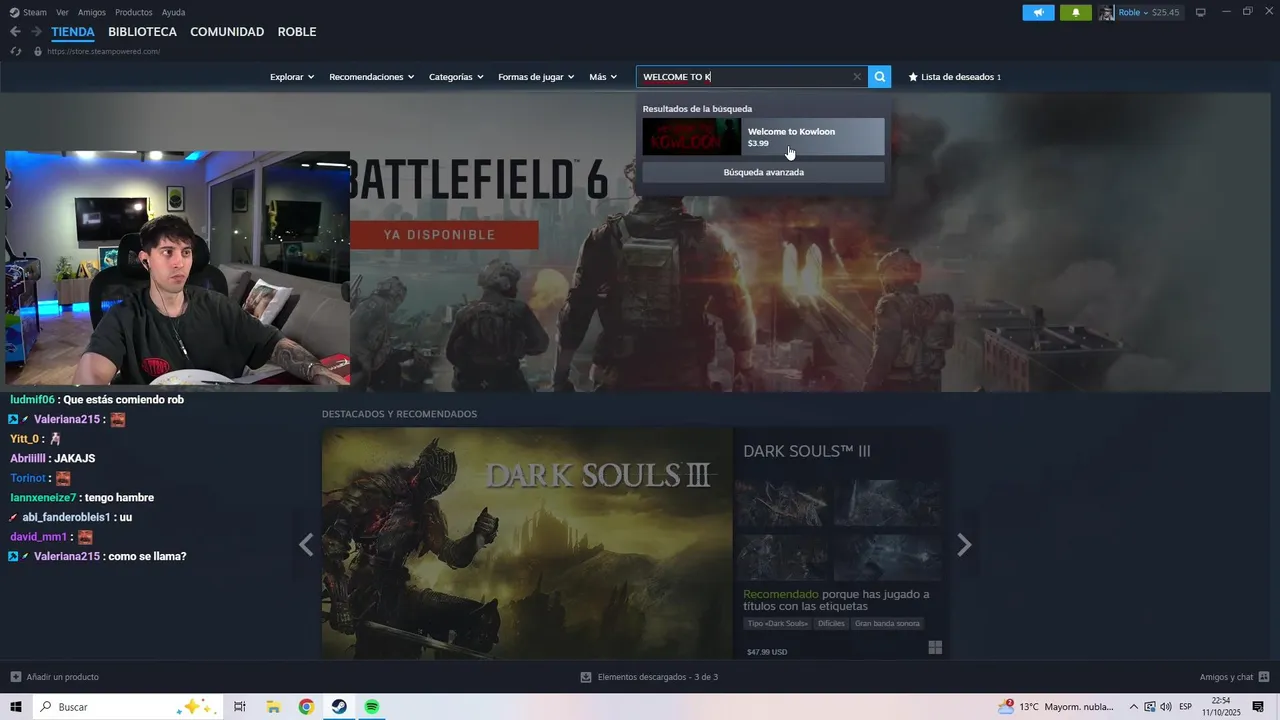
Task: Open Spotify from the taskbar
Action: (372, 707)
